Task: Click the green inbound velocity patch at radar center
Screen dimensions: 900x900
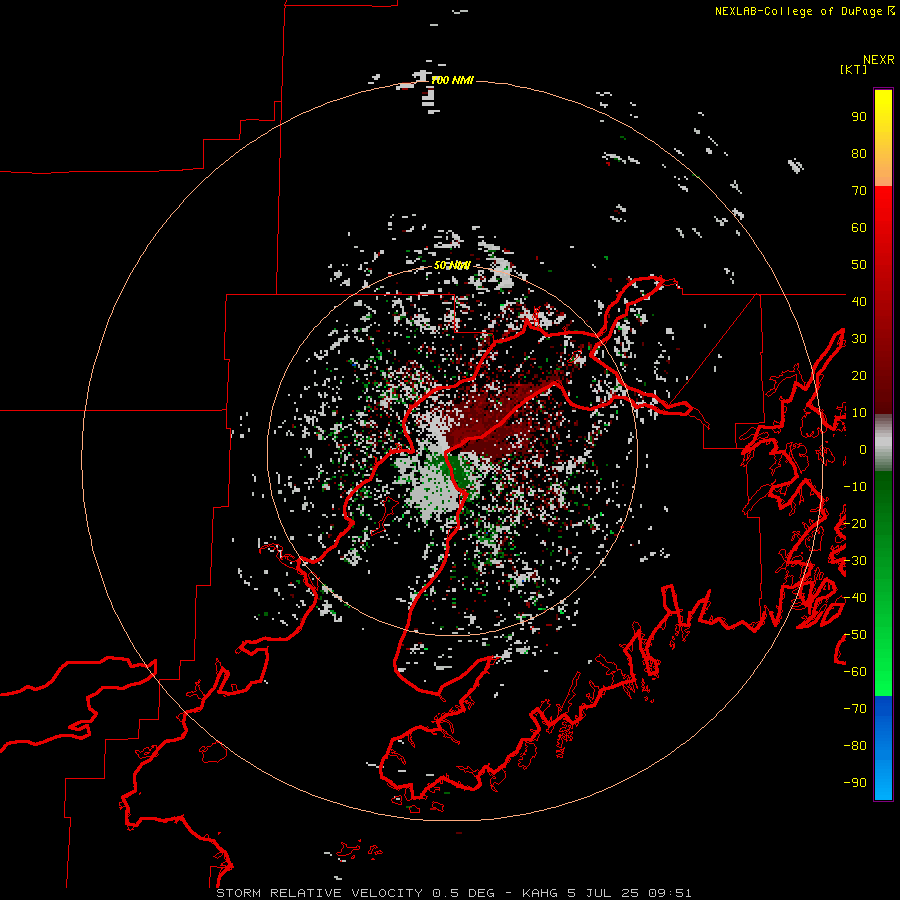Action: (453, 468)
